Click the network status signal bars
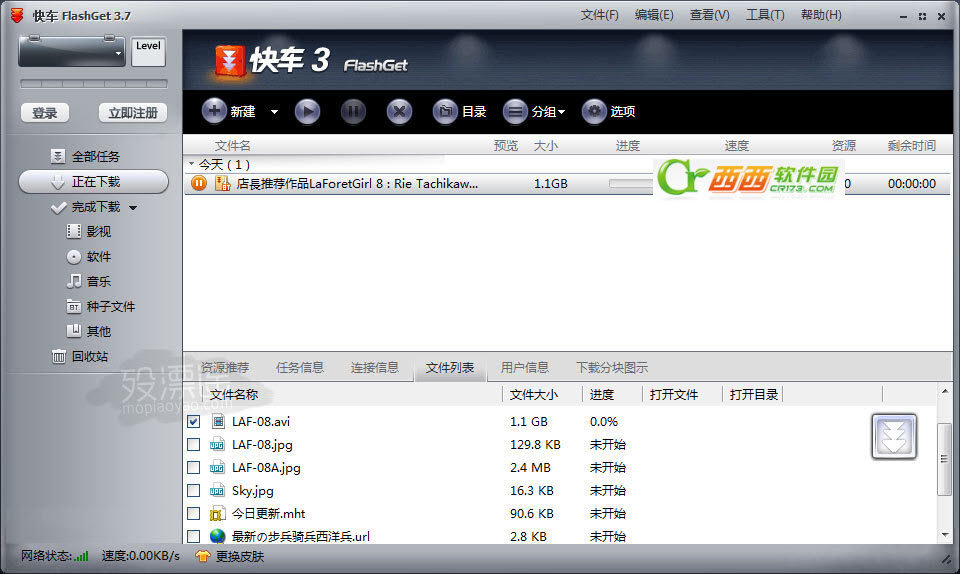Viewport: 960px width, 574px height. tap(81, 556)
